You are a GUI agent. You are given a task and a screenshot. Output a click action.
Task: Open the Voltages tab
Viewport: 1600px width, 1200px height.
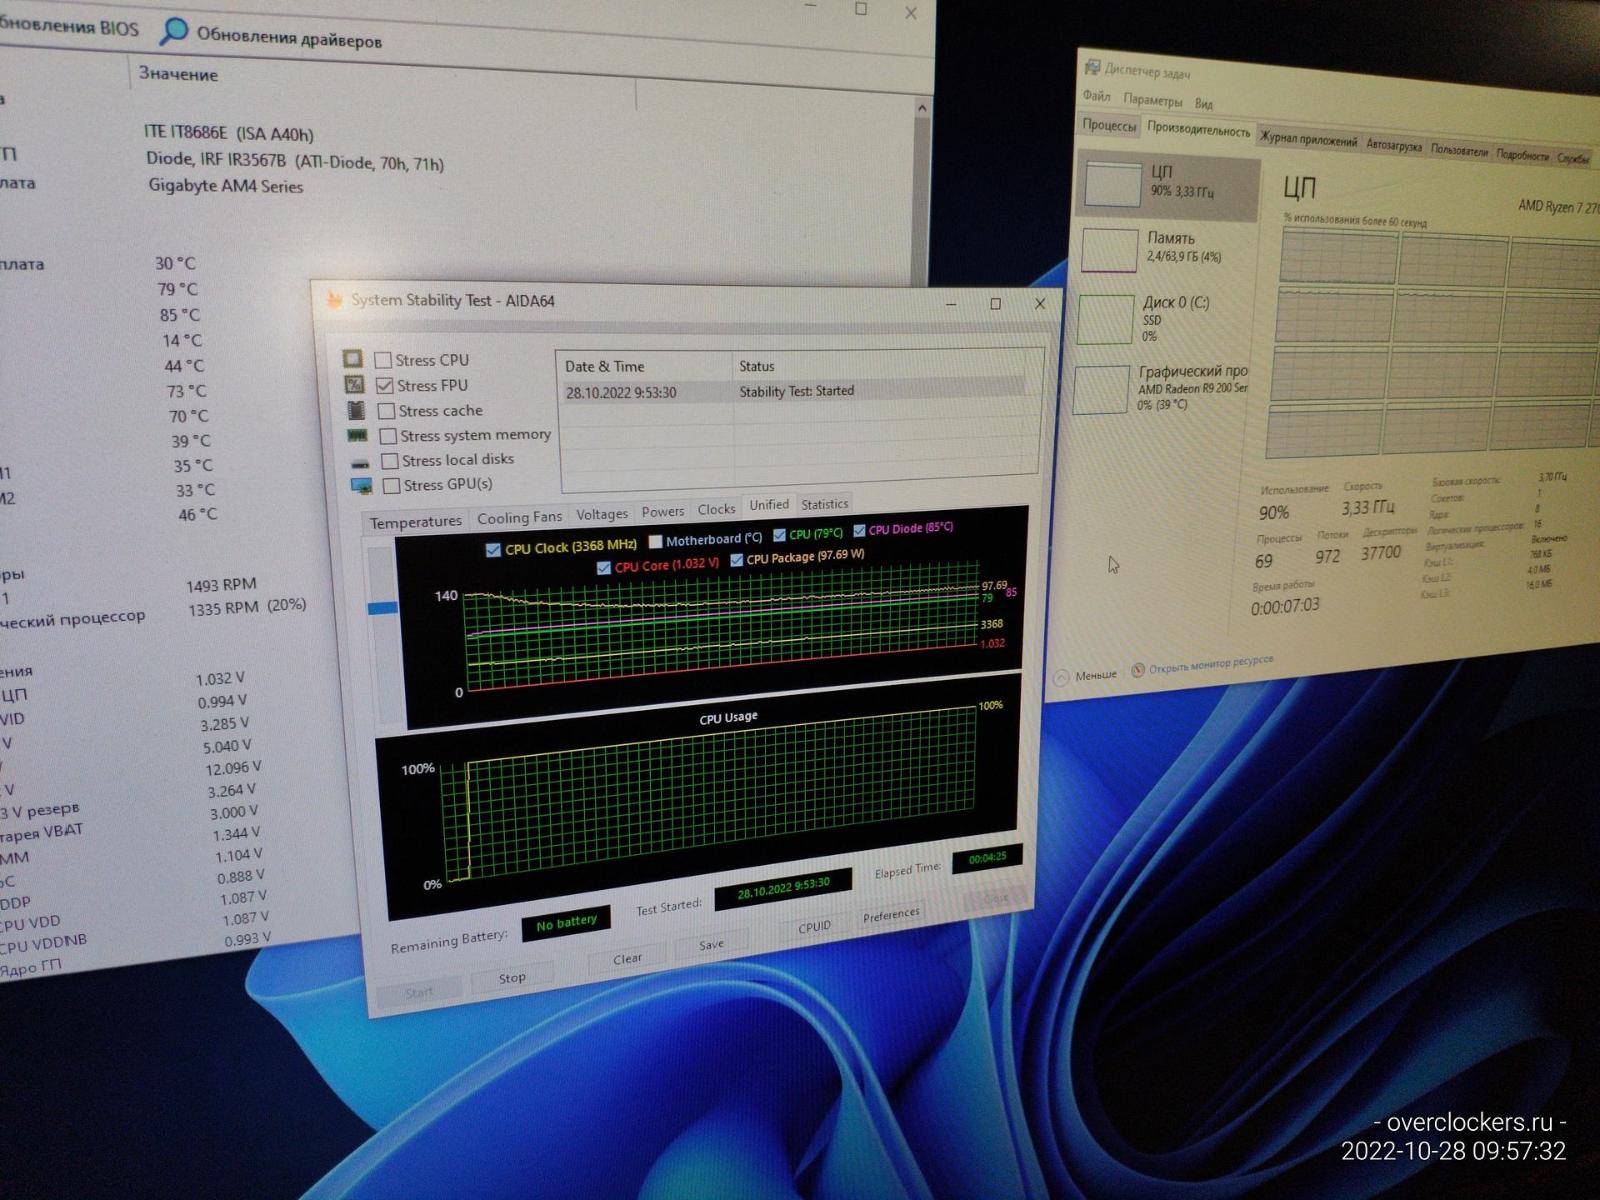[x=602, y=514]
